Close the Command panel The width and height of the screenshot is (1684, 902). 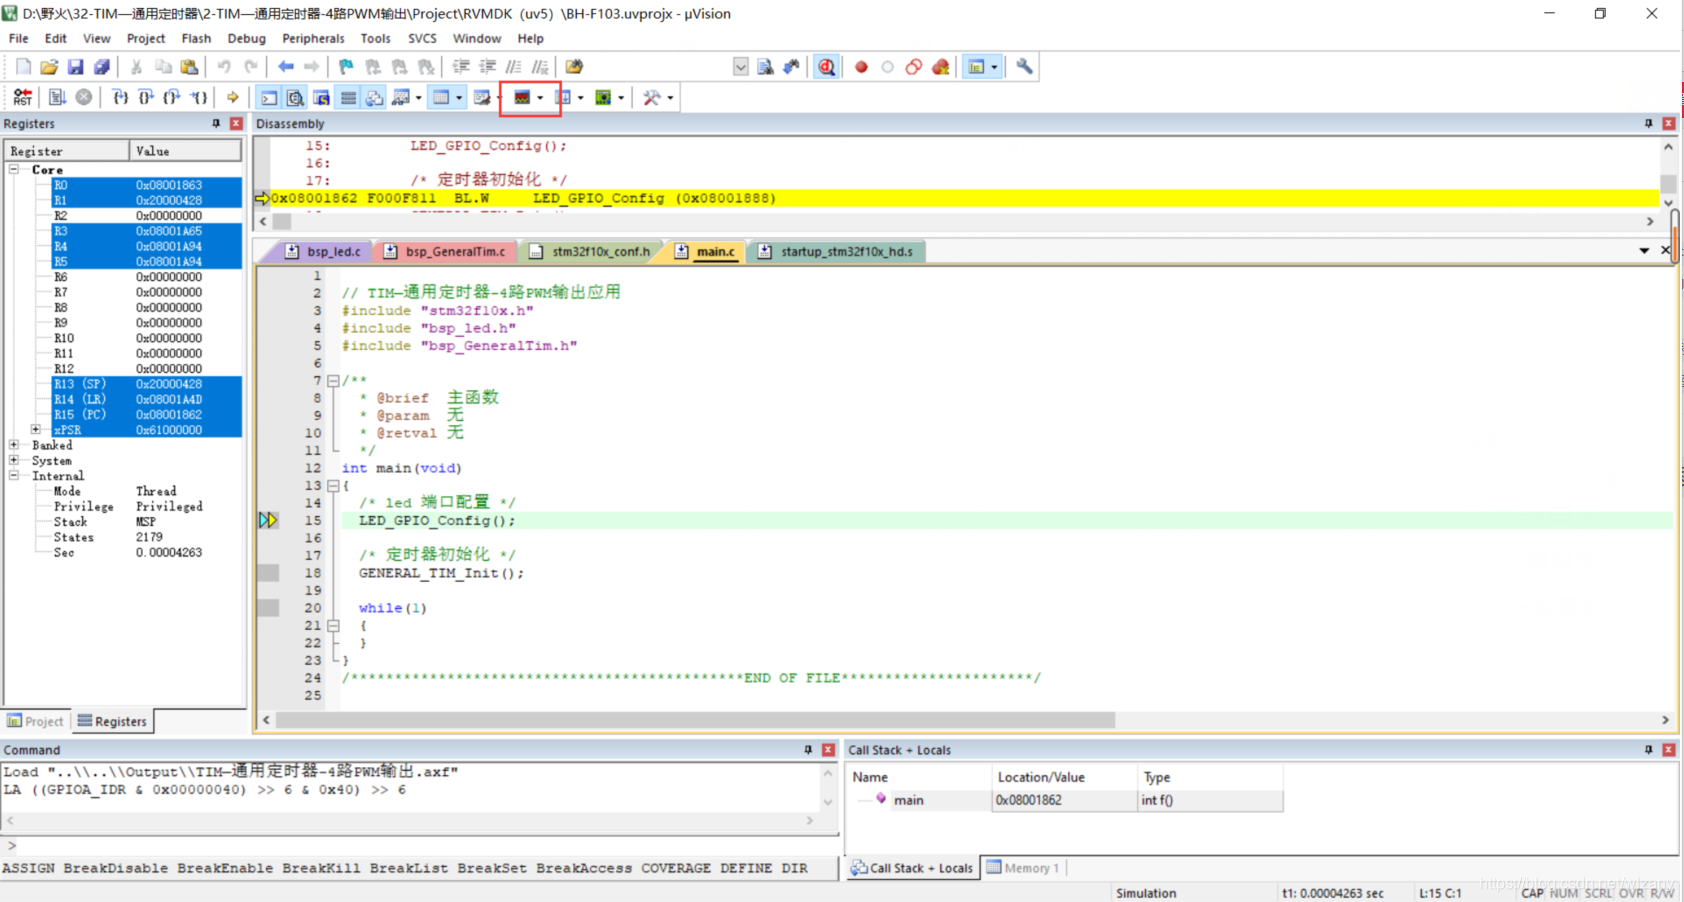[828, 749]
